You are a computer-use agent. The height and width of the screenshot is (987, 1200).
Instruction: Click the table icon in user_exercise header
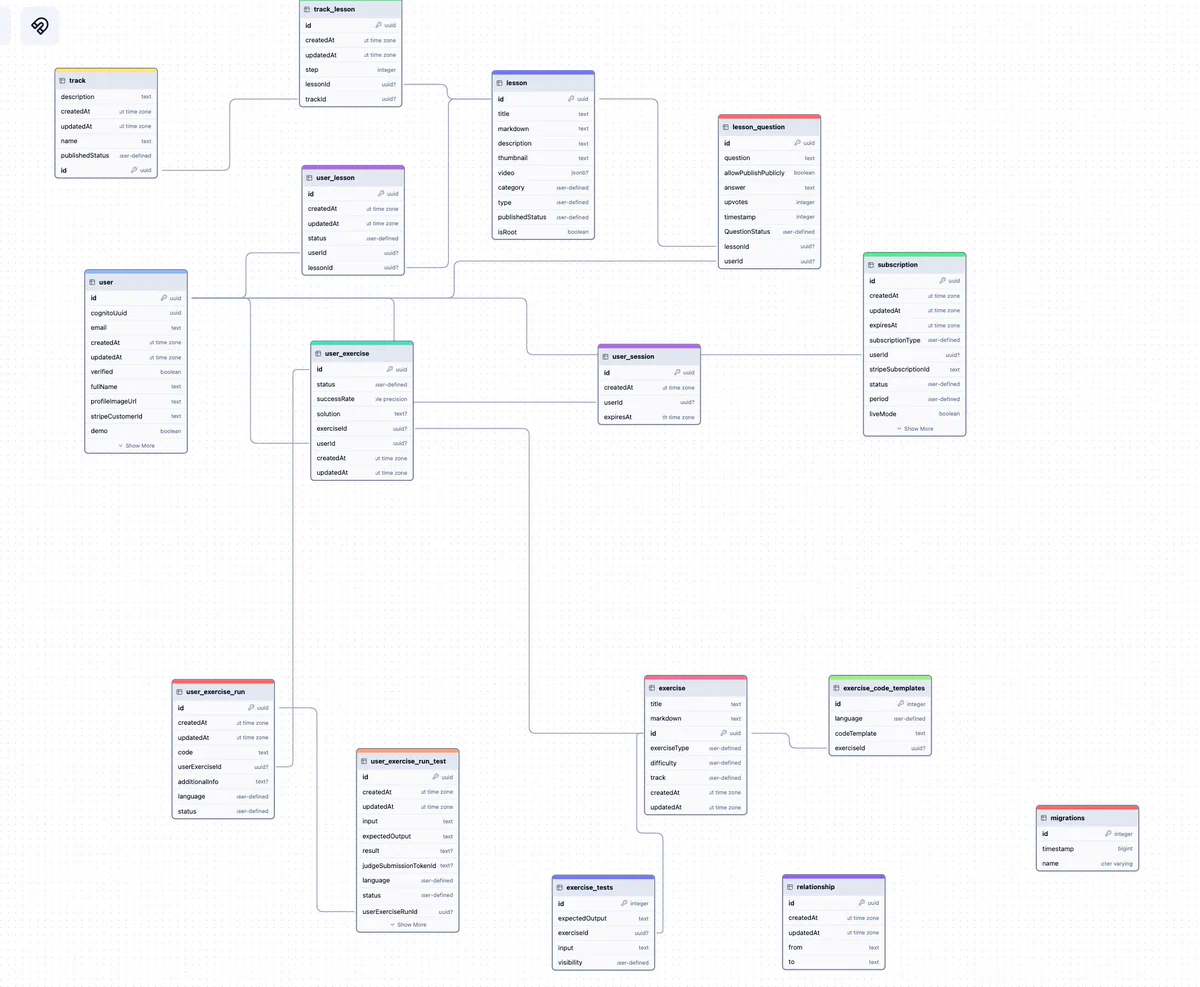point(318,353)
